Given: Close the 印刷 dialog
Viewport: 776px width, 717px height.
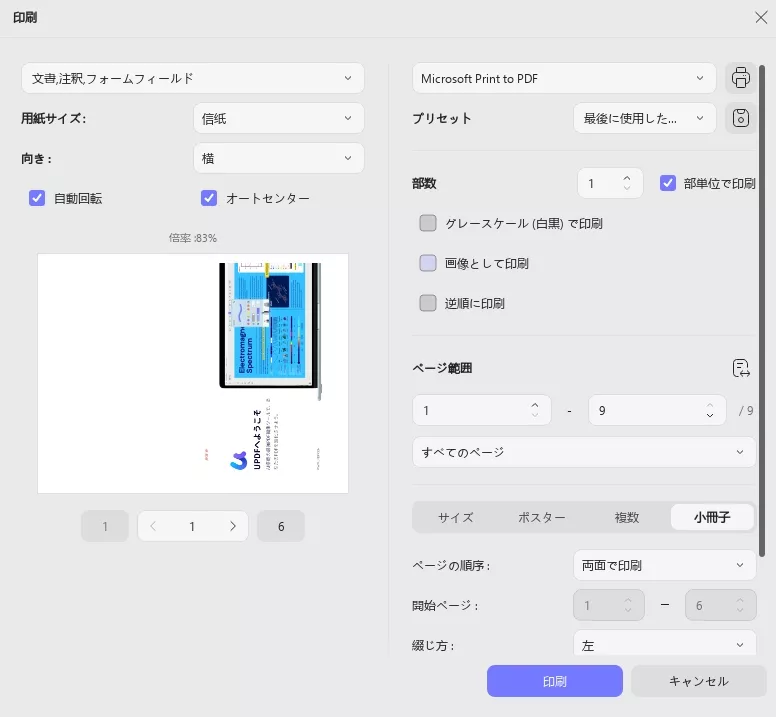Looking at the screenshot, I should click(761, 18).
